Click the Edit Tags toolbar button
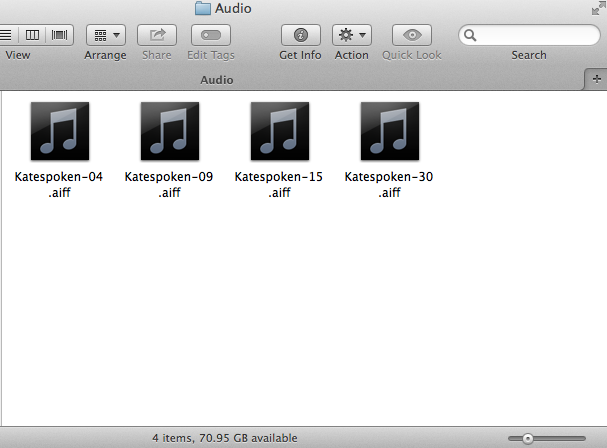 [211, 35]
